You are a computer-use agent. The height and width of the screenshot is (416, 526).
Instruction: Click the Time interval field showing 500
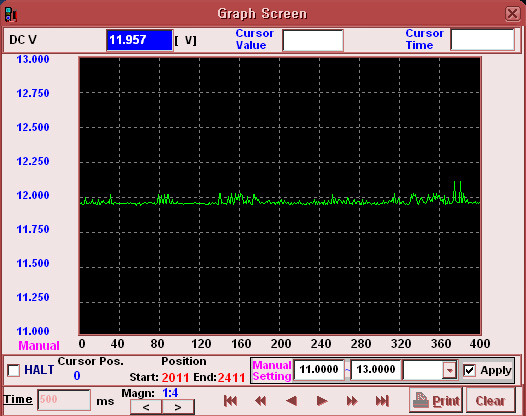pos(64,400)
